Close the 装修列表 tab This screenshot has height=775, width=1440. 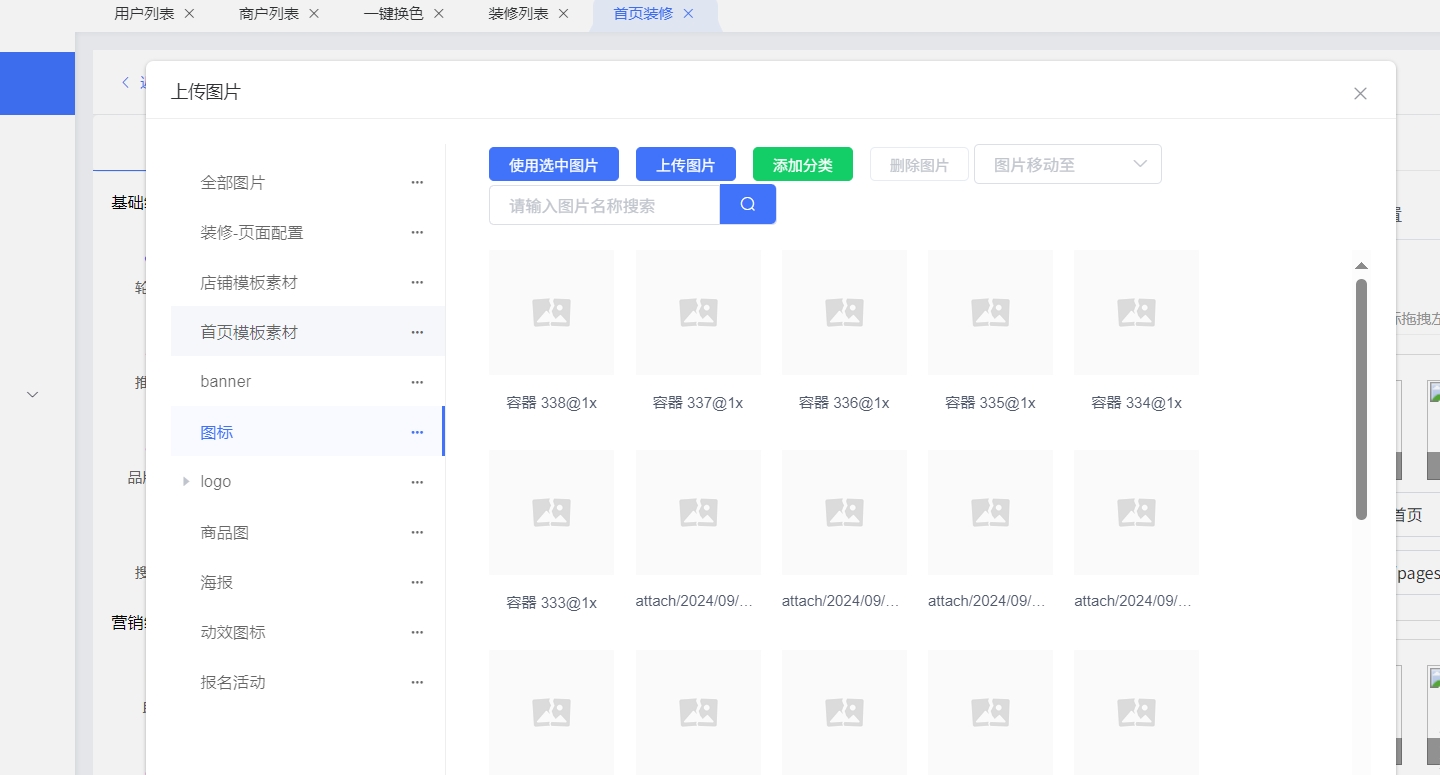(563, 14)
